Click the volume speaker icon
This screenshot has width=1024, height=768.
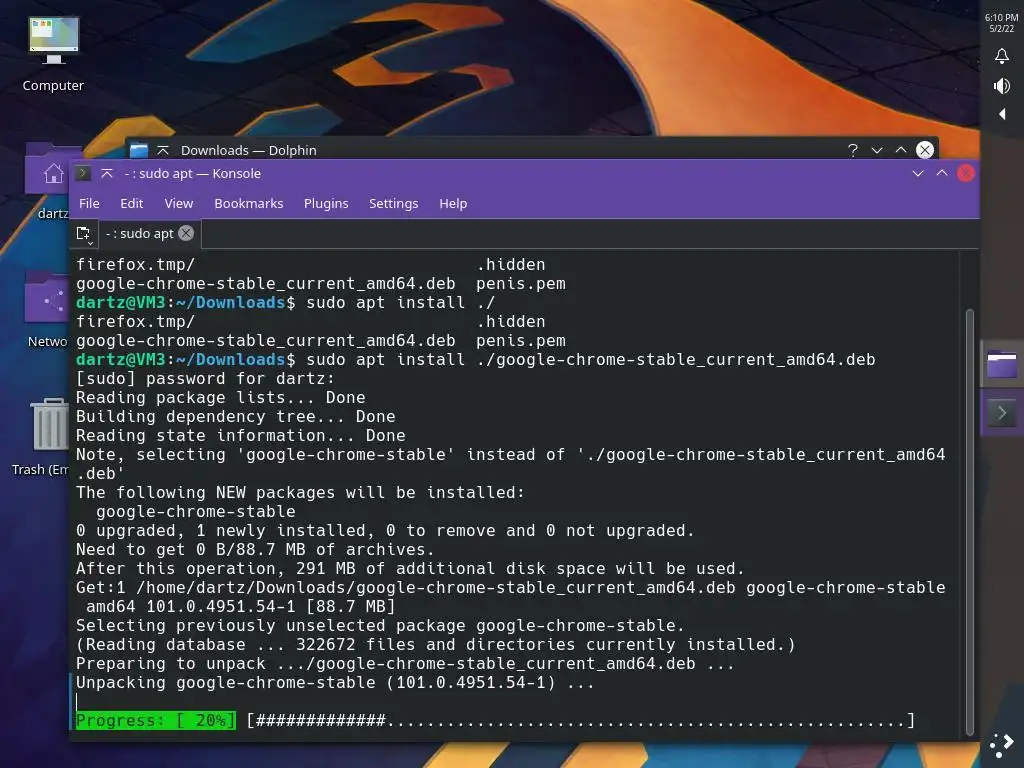click(x=1002, y=86)
